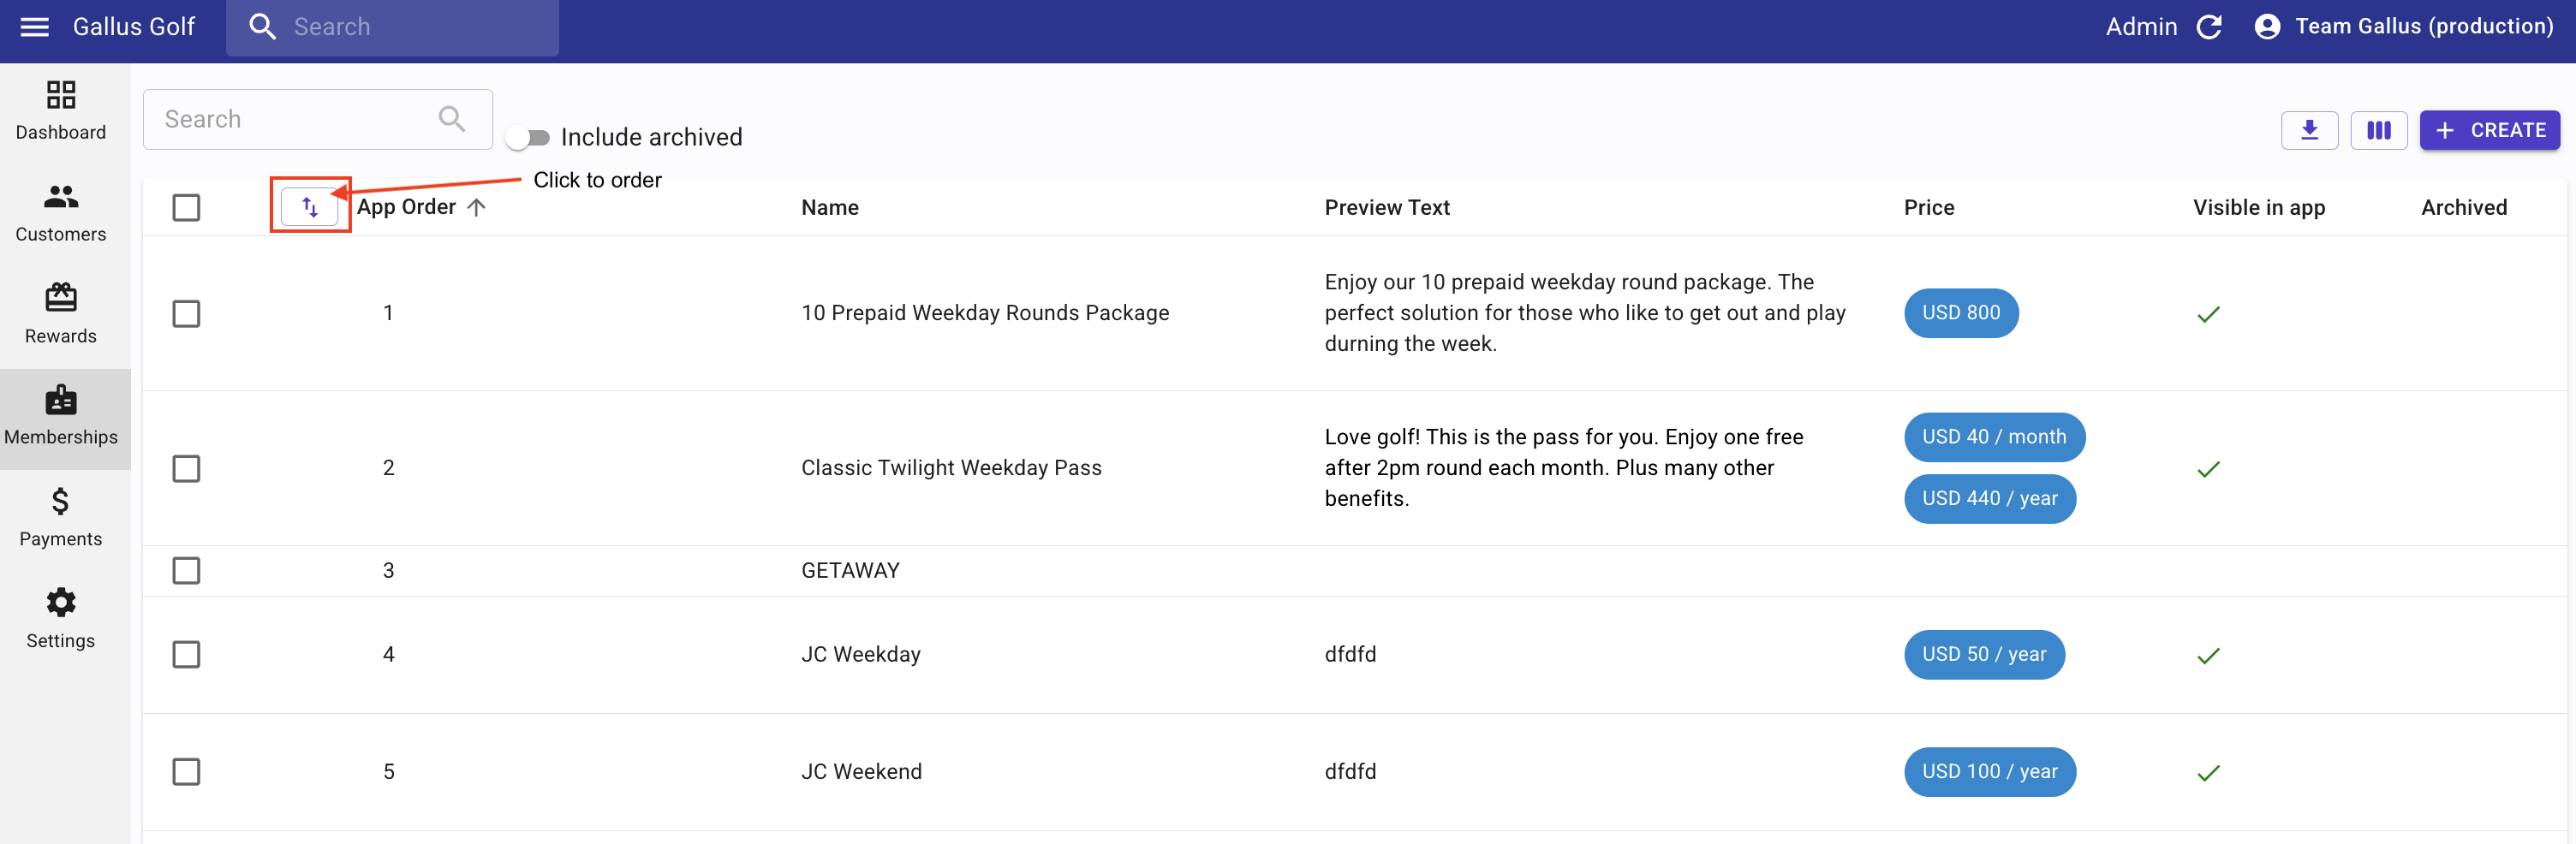Tick the JC Weekend row checkbox

(x=186, y=771)
